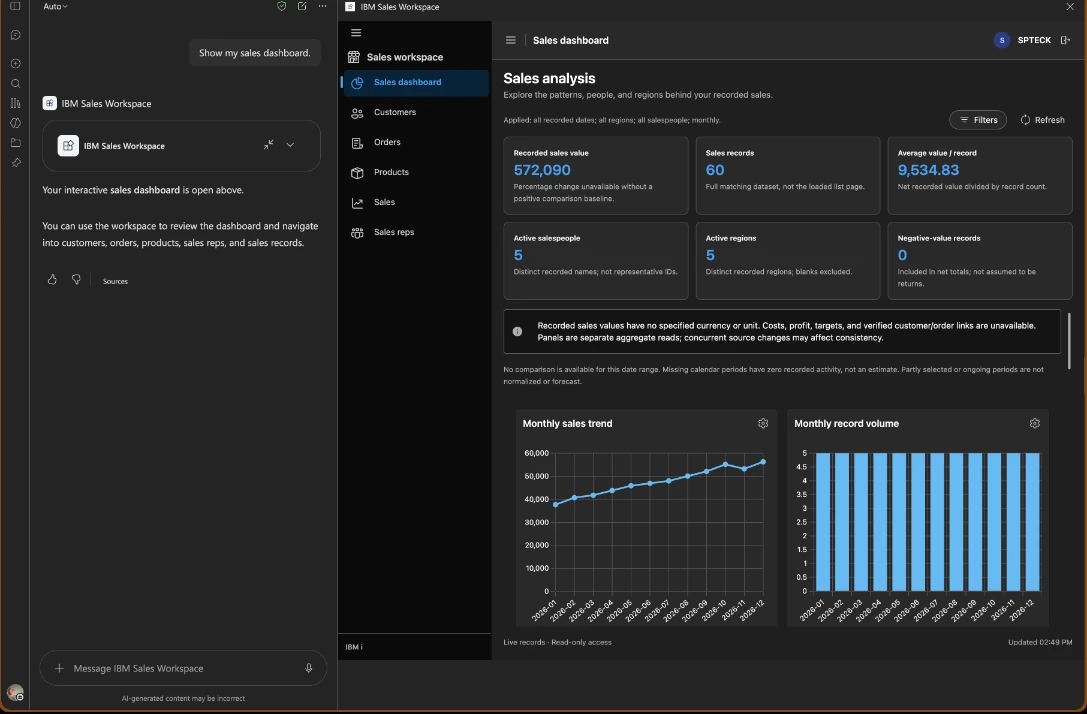Open settings gear for Monthly record volume
1087x714 pixels.
click(x=1035, y=424)
